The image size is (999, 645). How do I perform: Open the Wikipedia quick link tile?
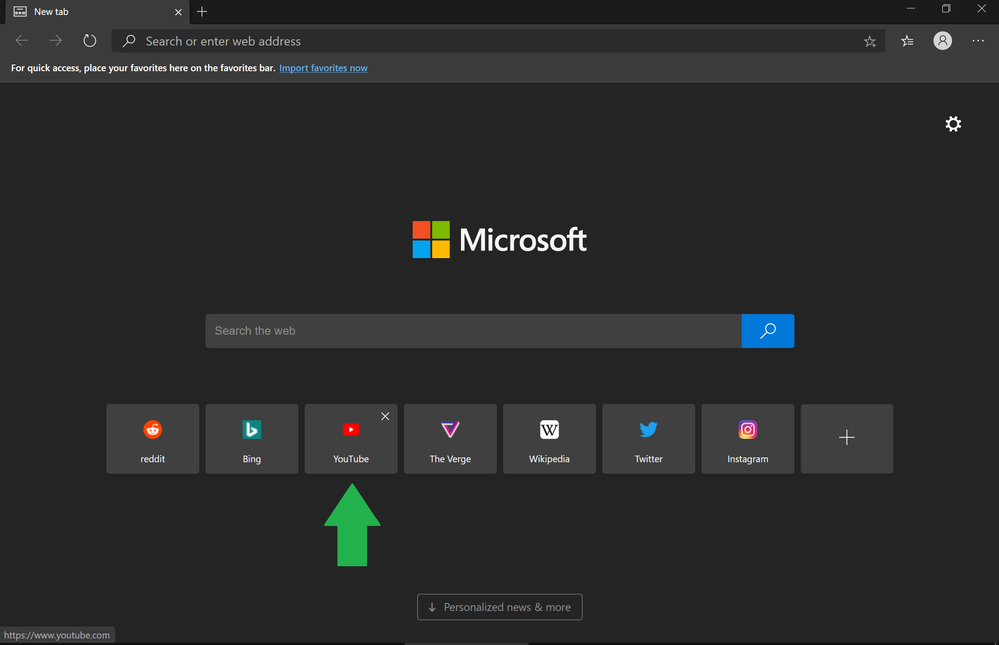point(549,438)
